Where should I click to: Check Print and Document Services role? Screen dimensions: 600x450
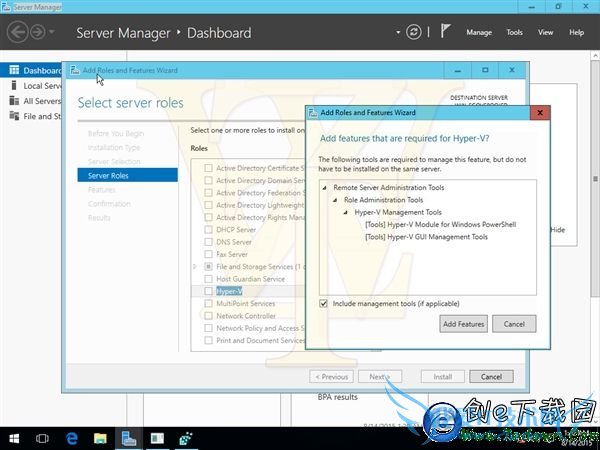(x=209, y=340)
